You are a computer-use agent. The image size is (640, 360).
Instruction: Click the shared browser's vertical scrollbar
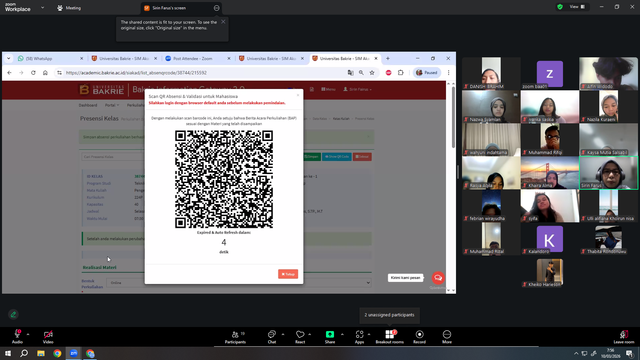click(453, 117)
